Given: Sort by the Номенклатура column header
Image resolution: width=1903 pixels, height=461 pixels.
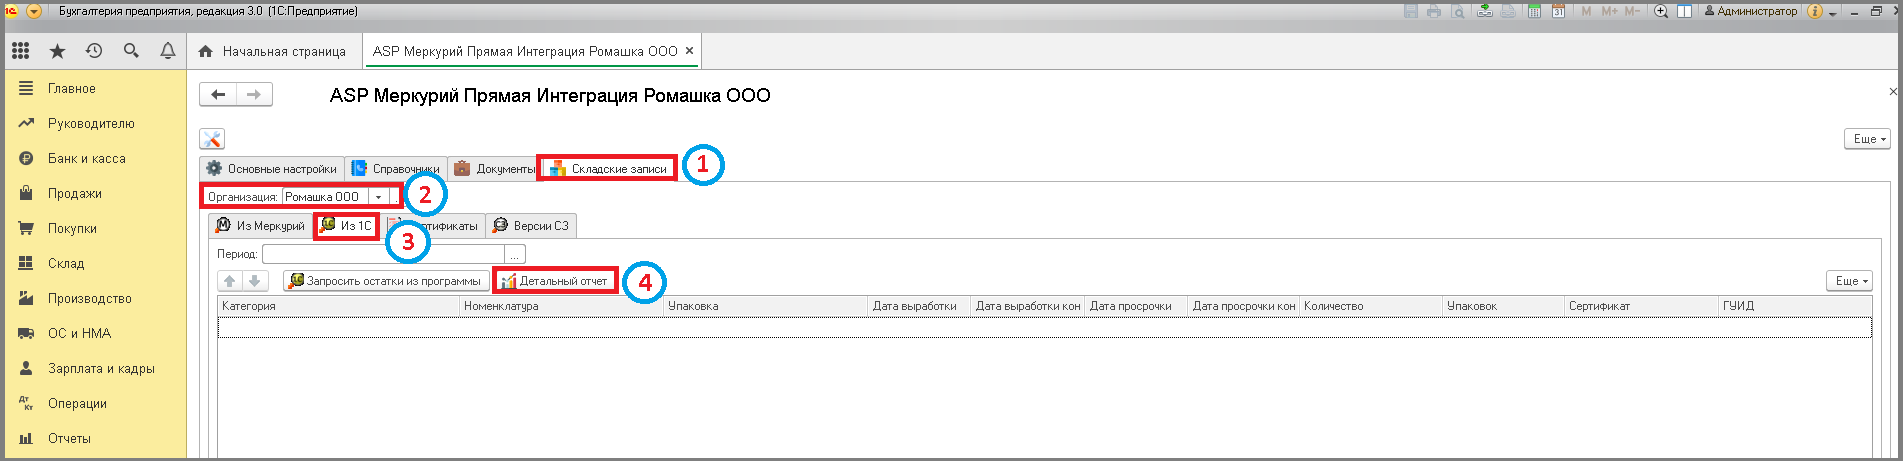Looking at the screenshot, I should pos(562,306).
